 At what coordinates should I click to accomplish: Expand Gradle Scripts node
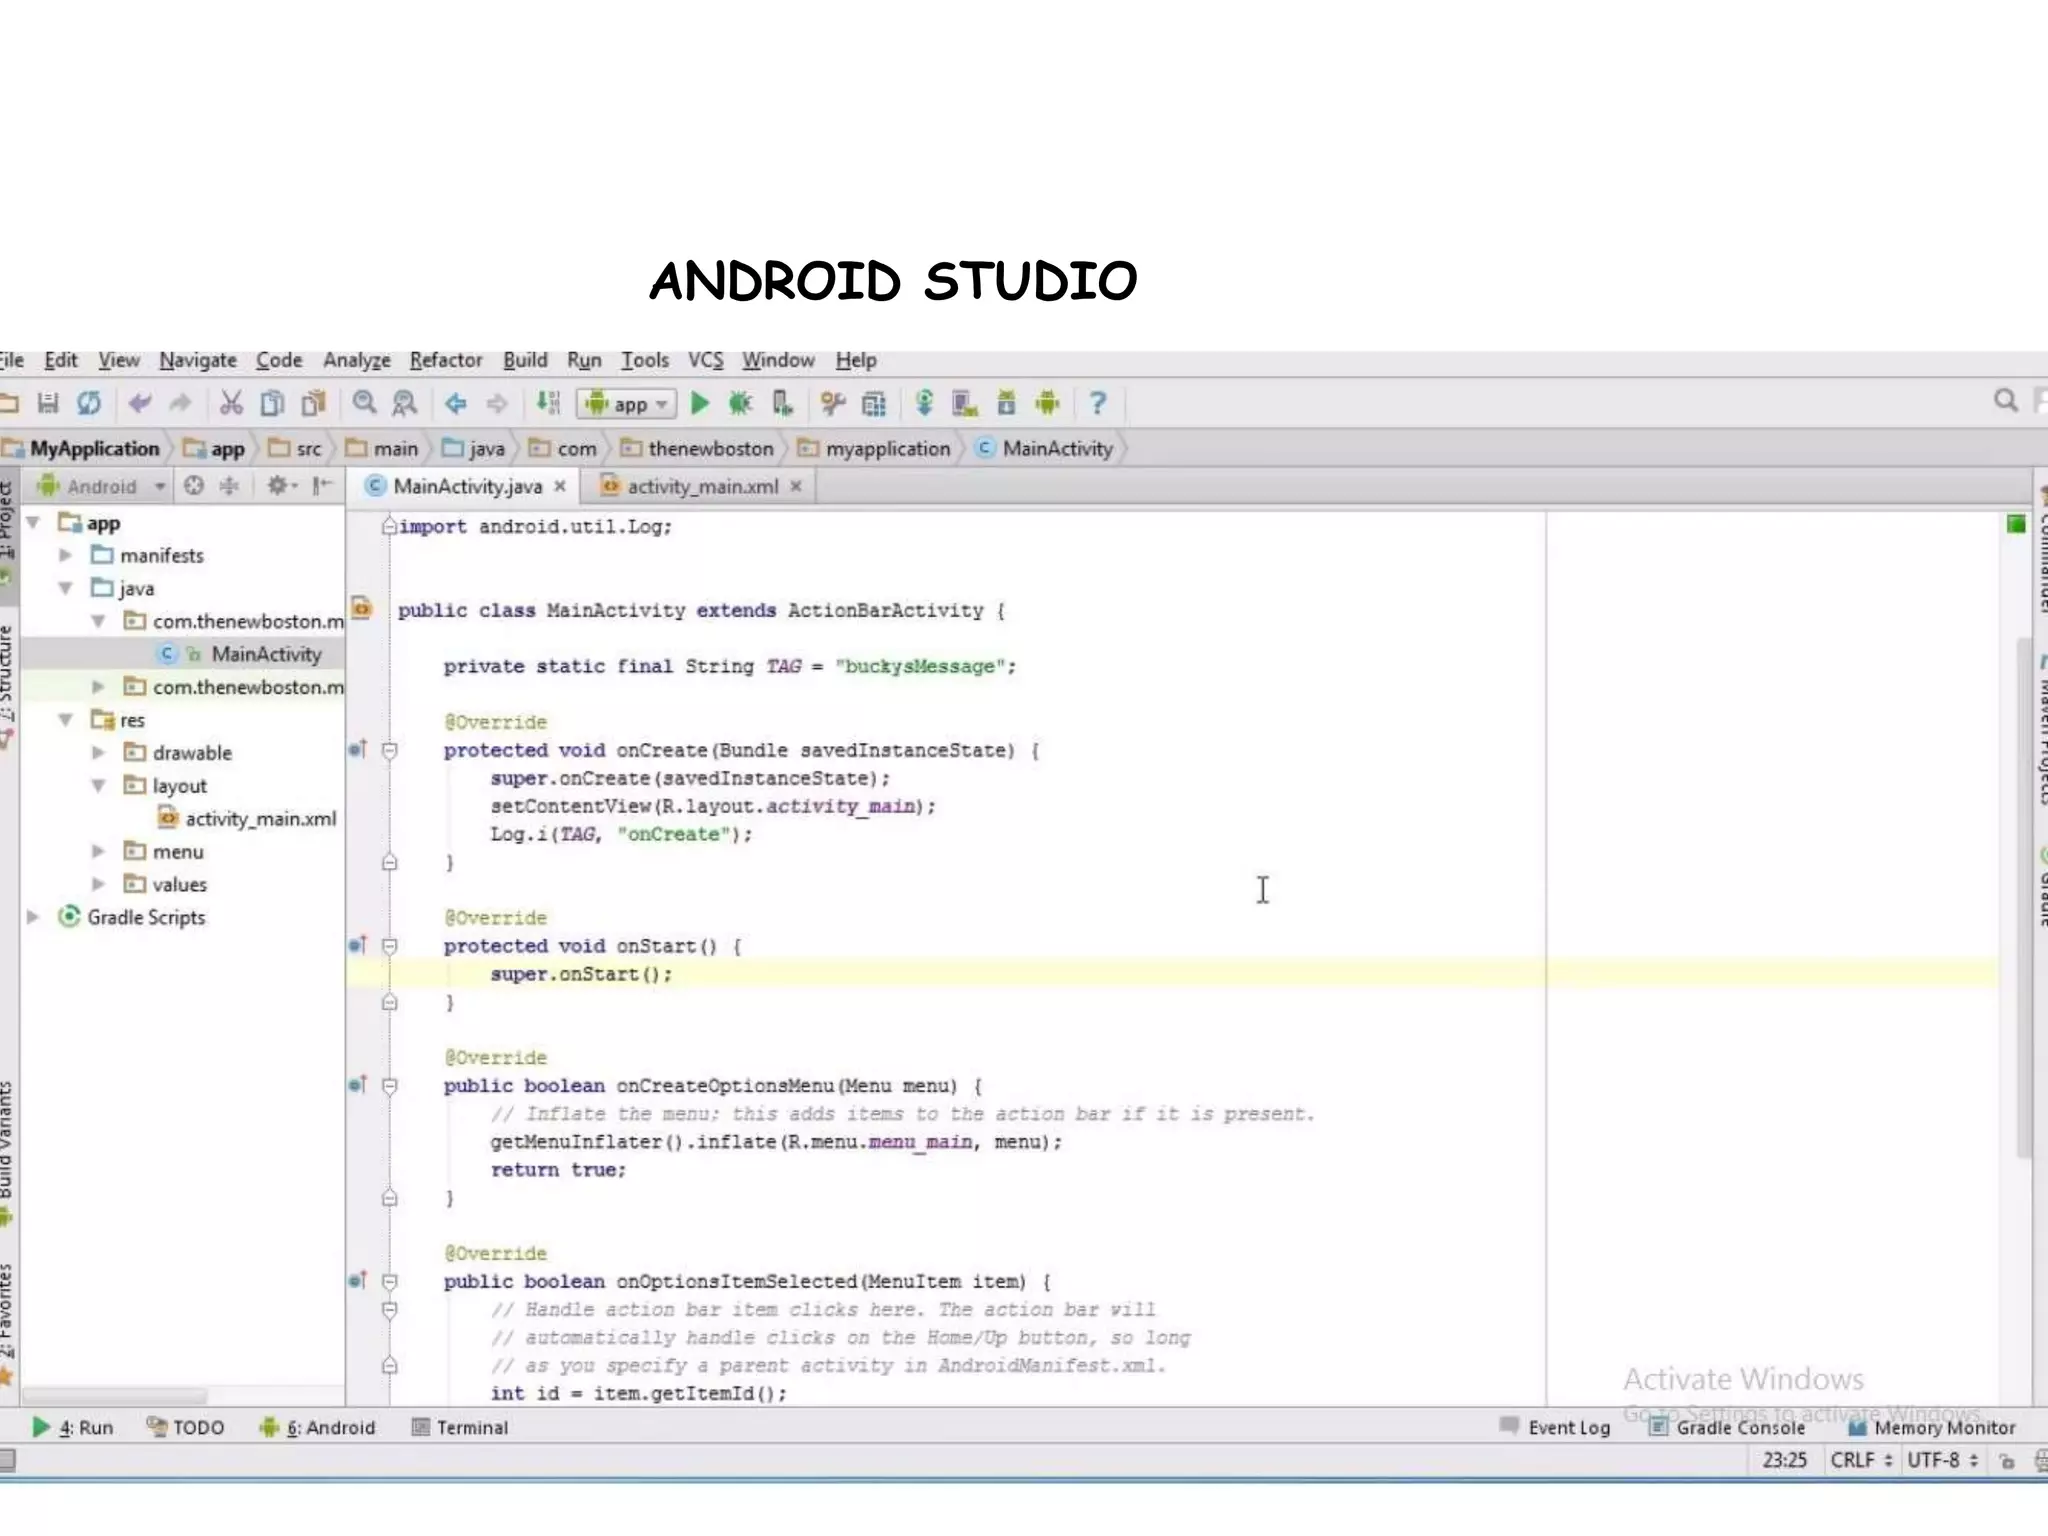(x=33, y=917)
